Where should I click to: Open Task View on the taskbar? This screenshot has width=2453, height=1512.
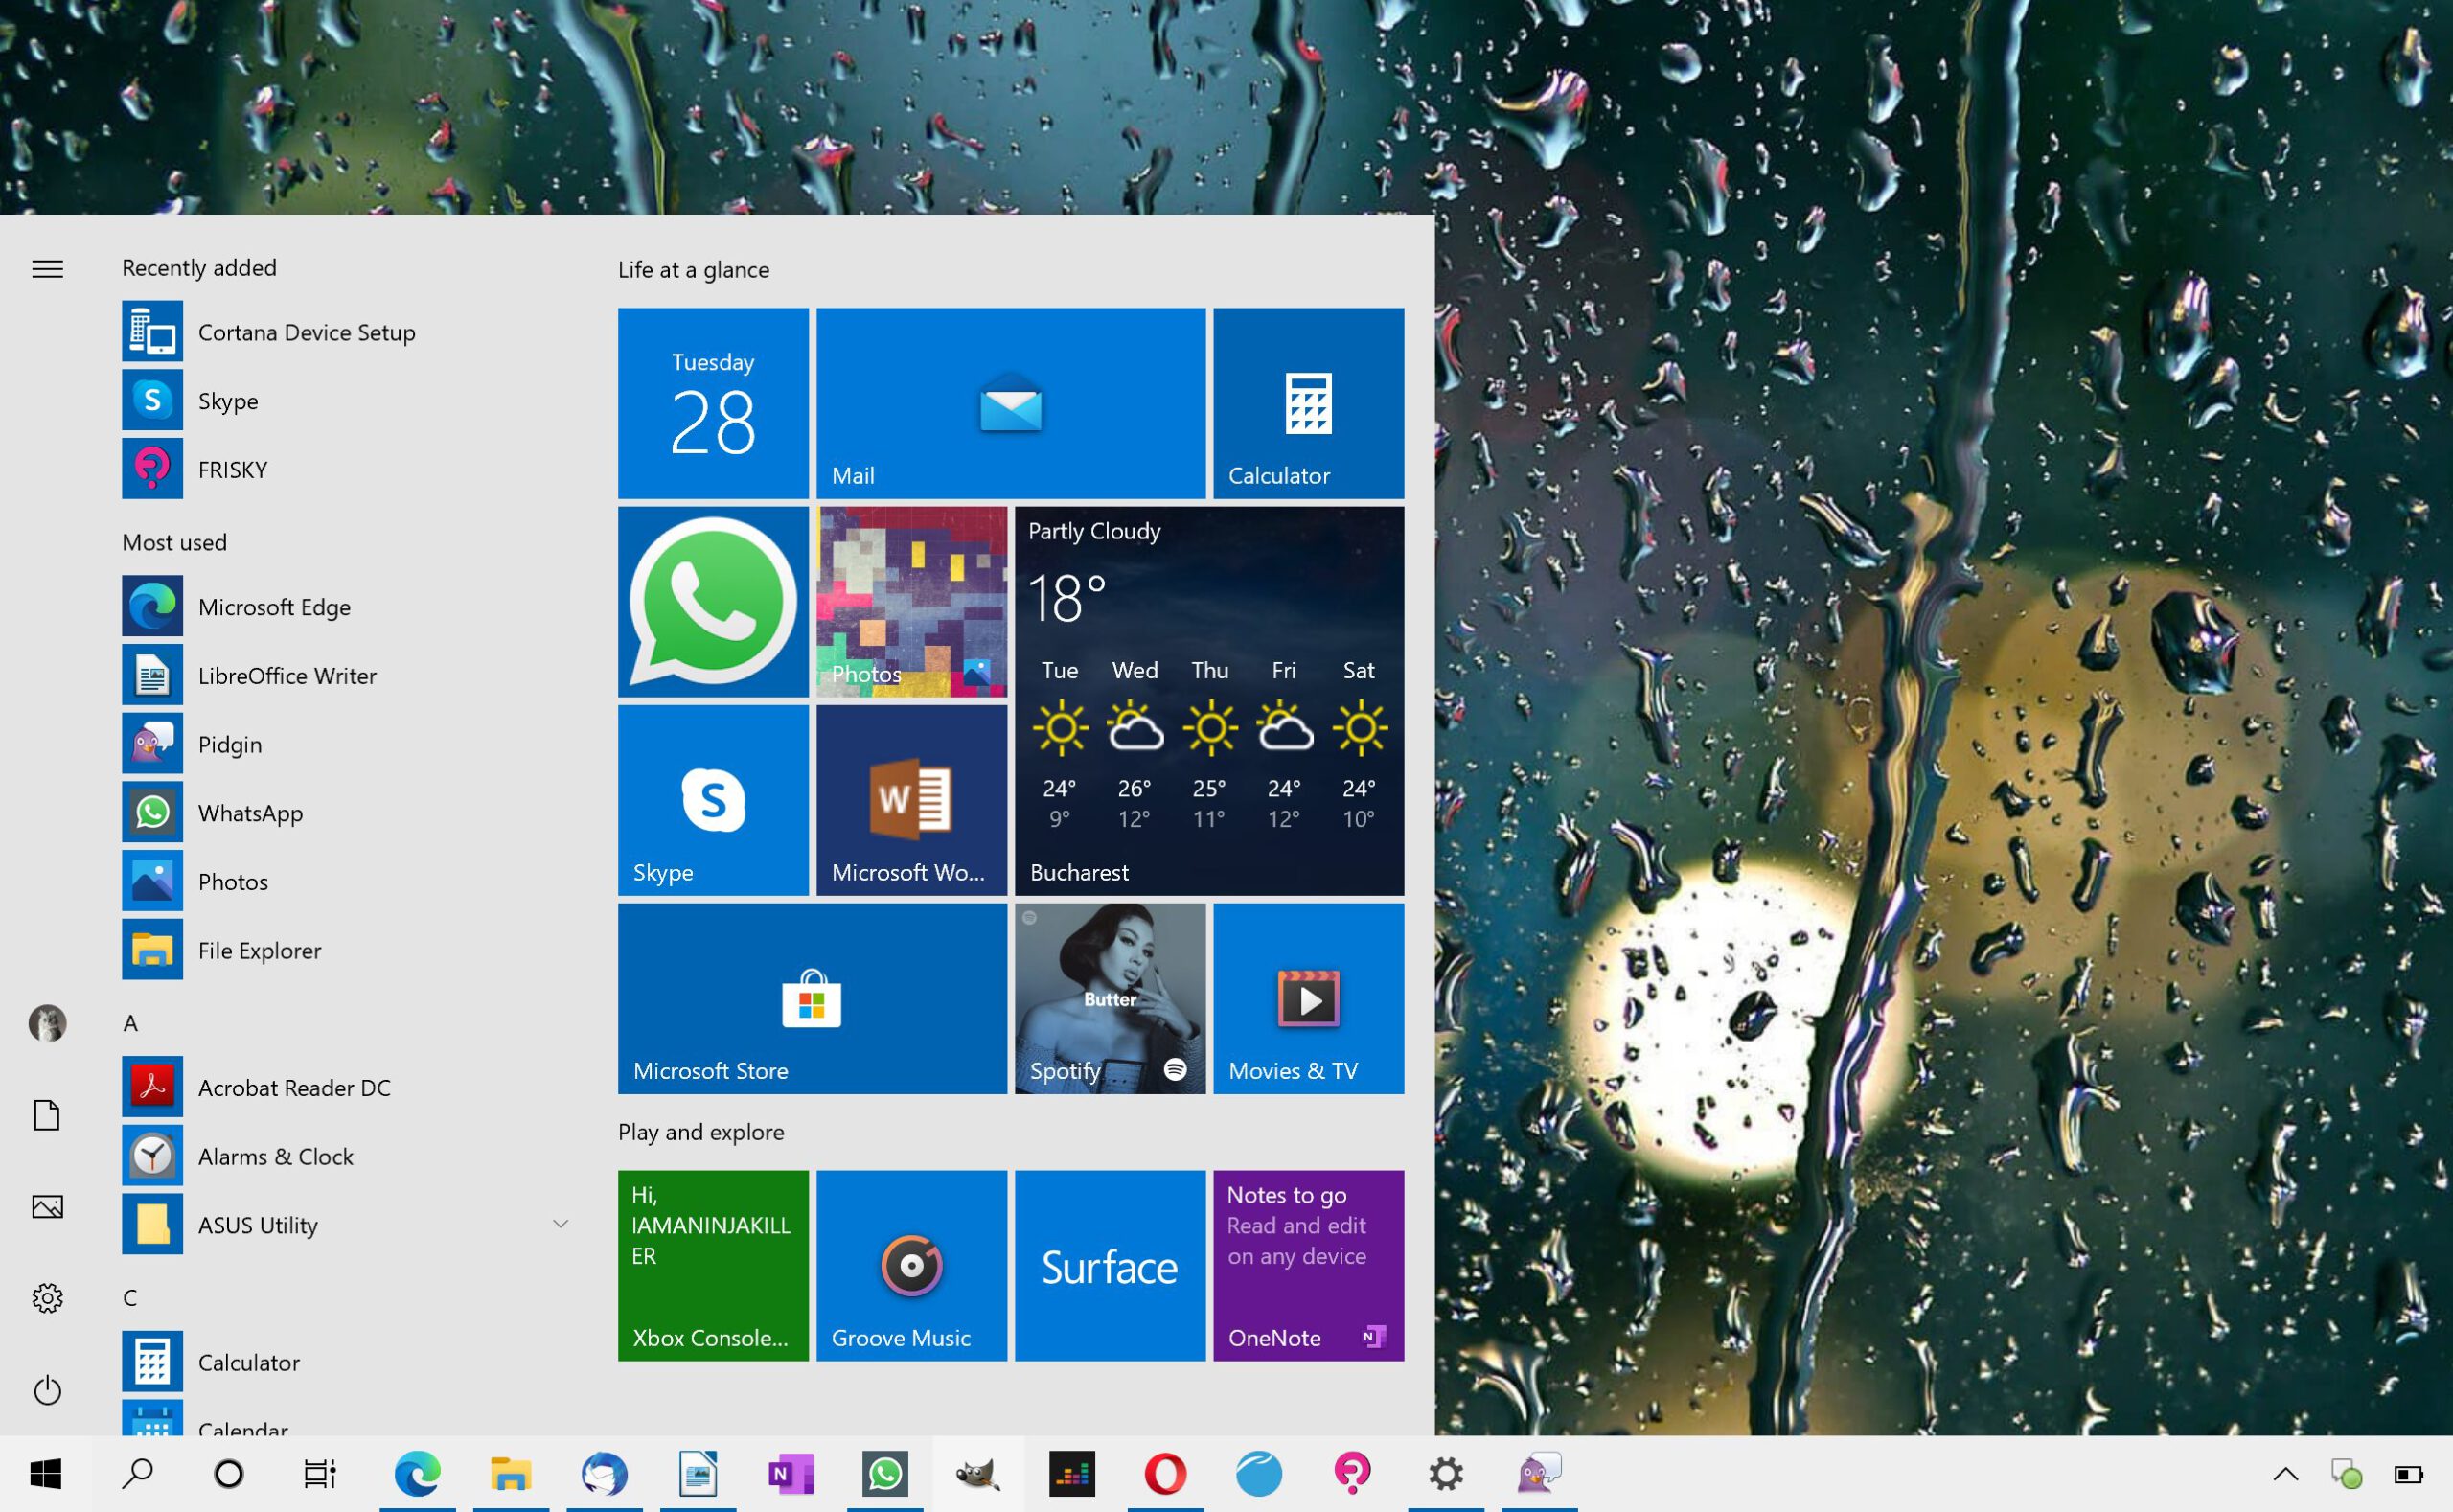321,1474
